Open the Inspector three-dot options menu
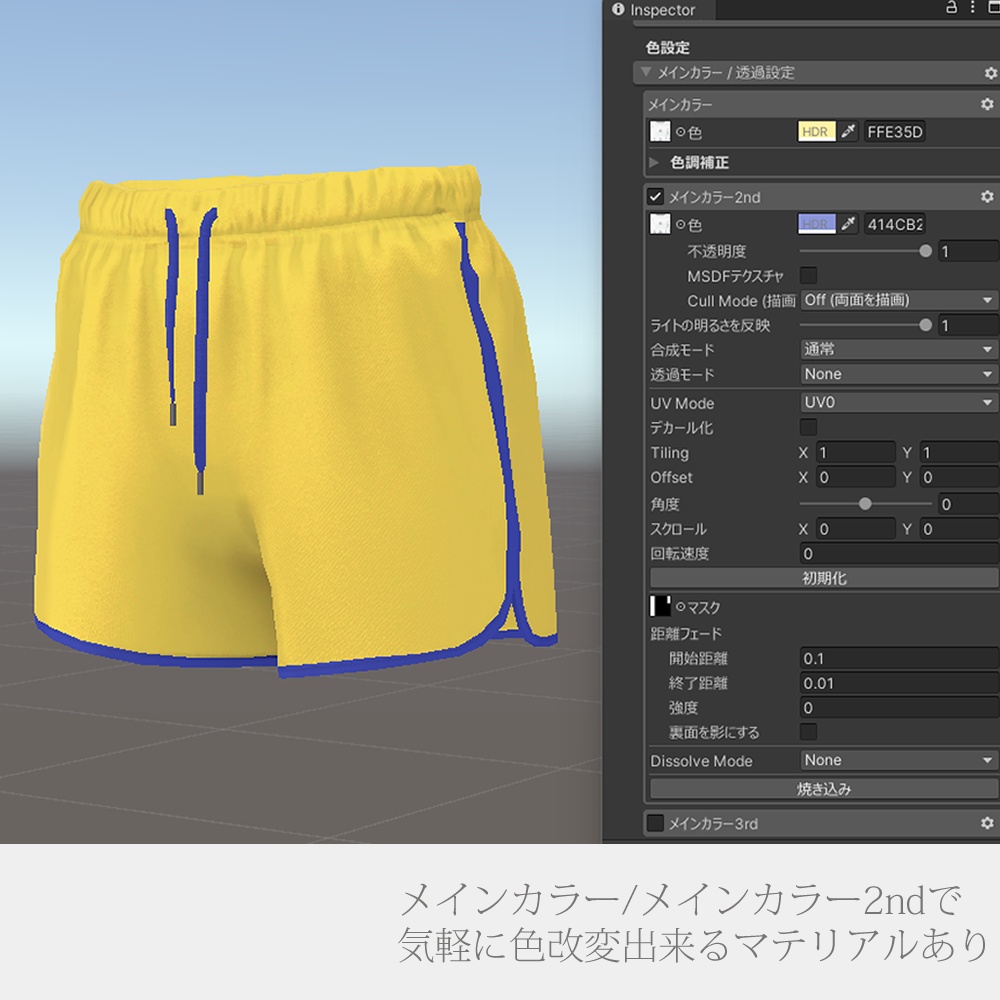 point(973,8)
